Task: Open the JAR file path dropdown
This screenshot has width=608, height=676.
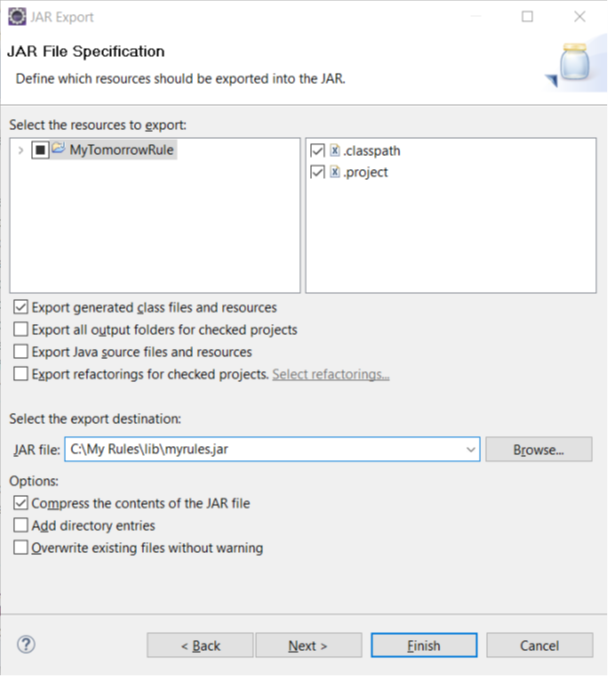Action: pos(471,450)
